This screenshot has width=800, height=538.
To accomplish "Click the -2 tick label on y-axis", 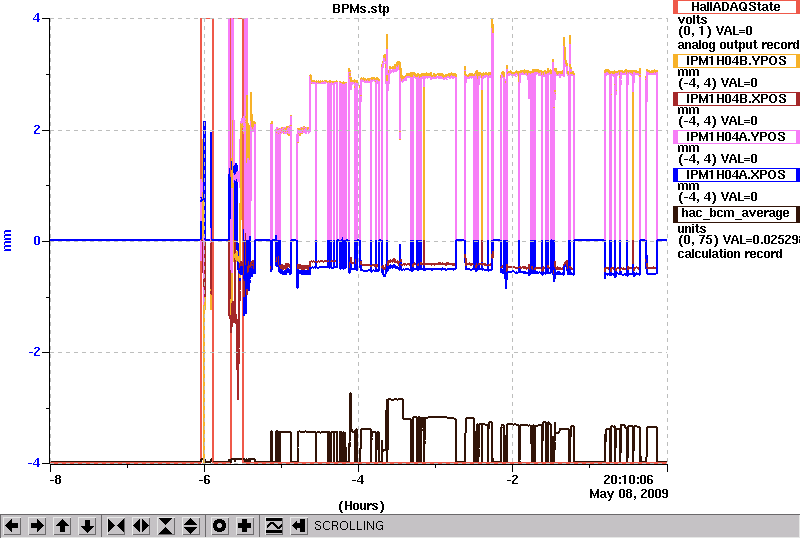I will 34,352.
